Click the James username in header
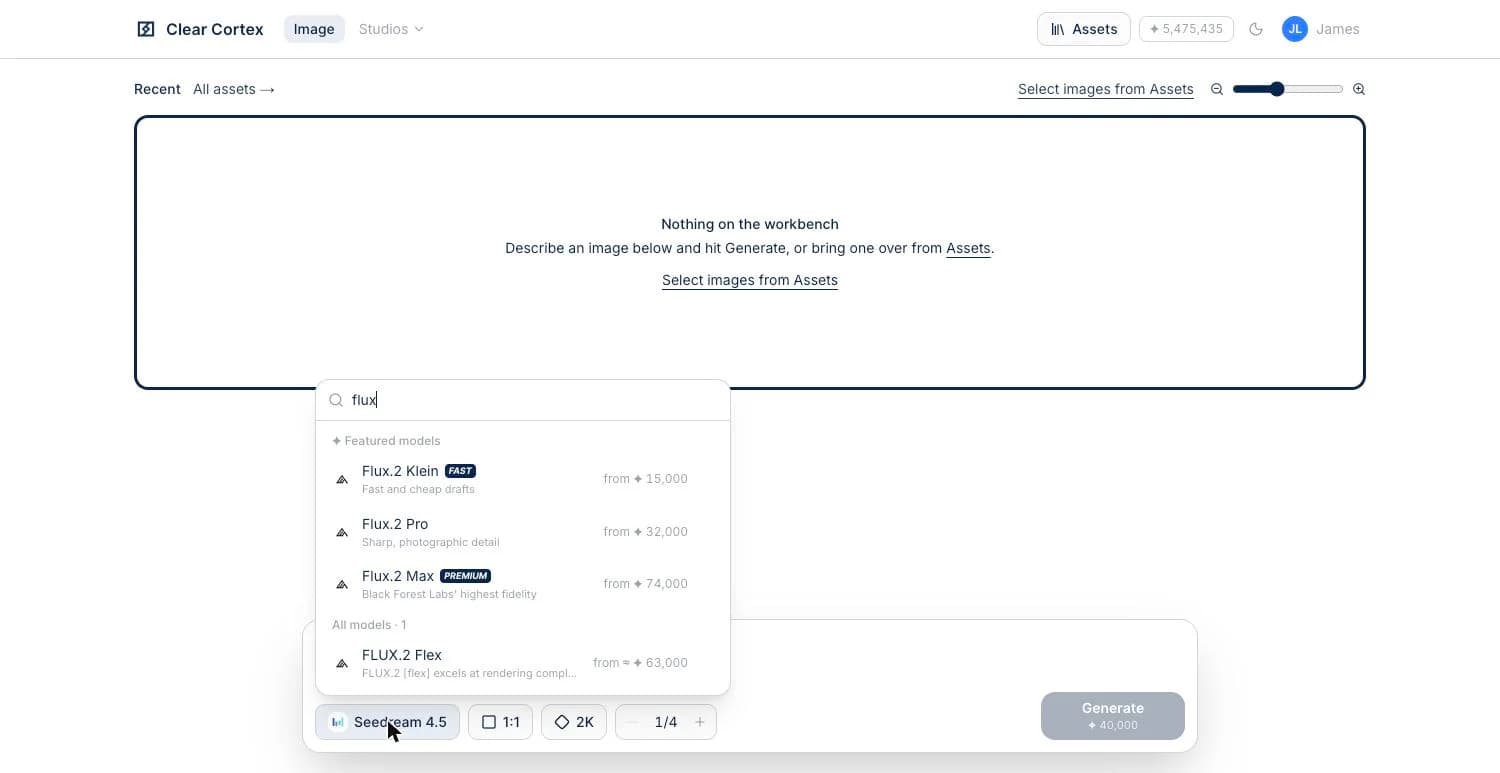Screen dimensions: 1500x773 [x=1338, y=29]
